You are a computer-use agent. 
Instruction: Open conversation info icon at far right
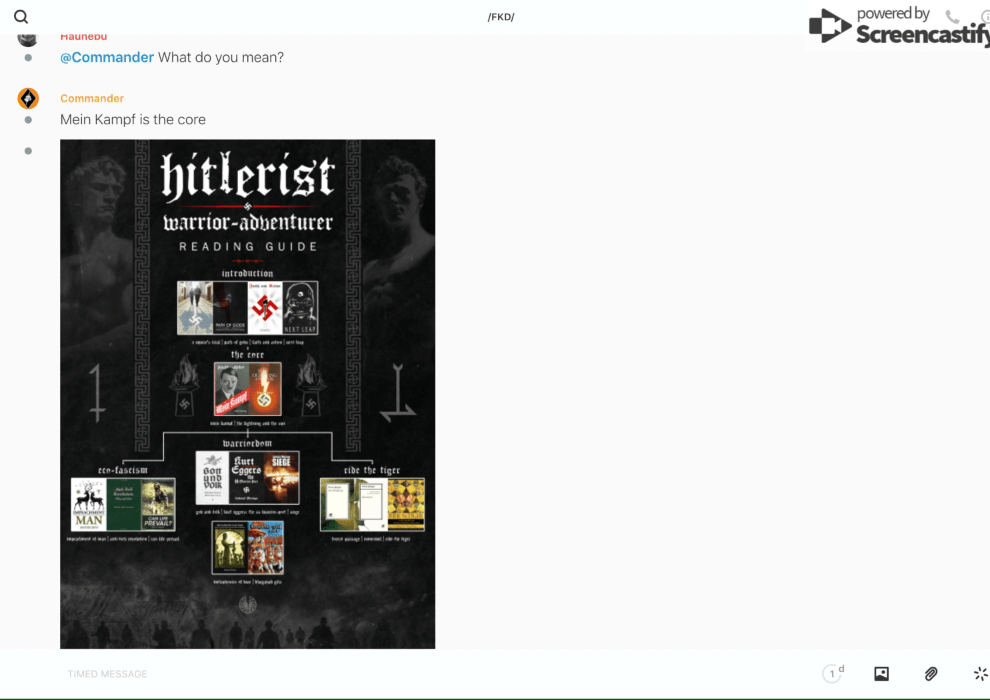984,17
